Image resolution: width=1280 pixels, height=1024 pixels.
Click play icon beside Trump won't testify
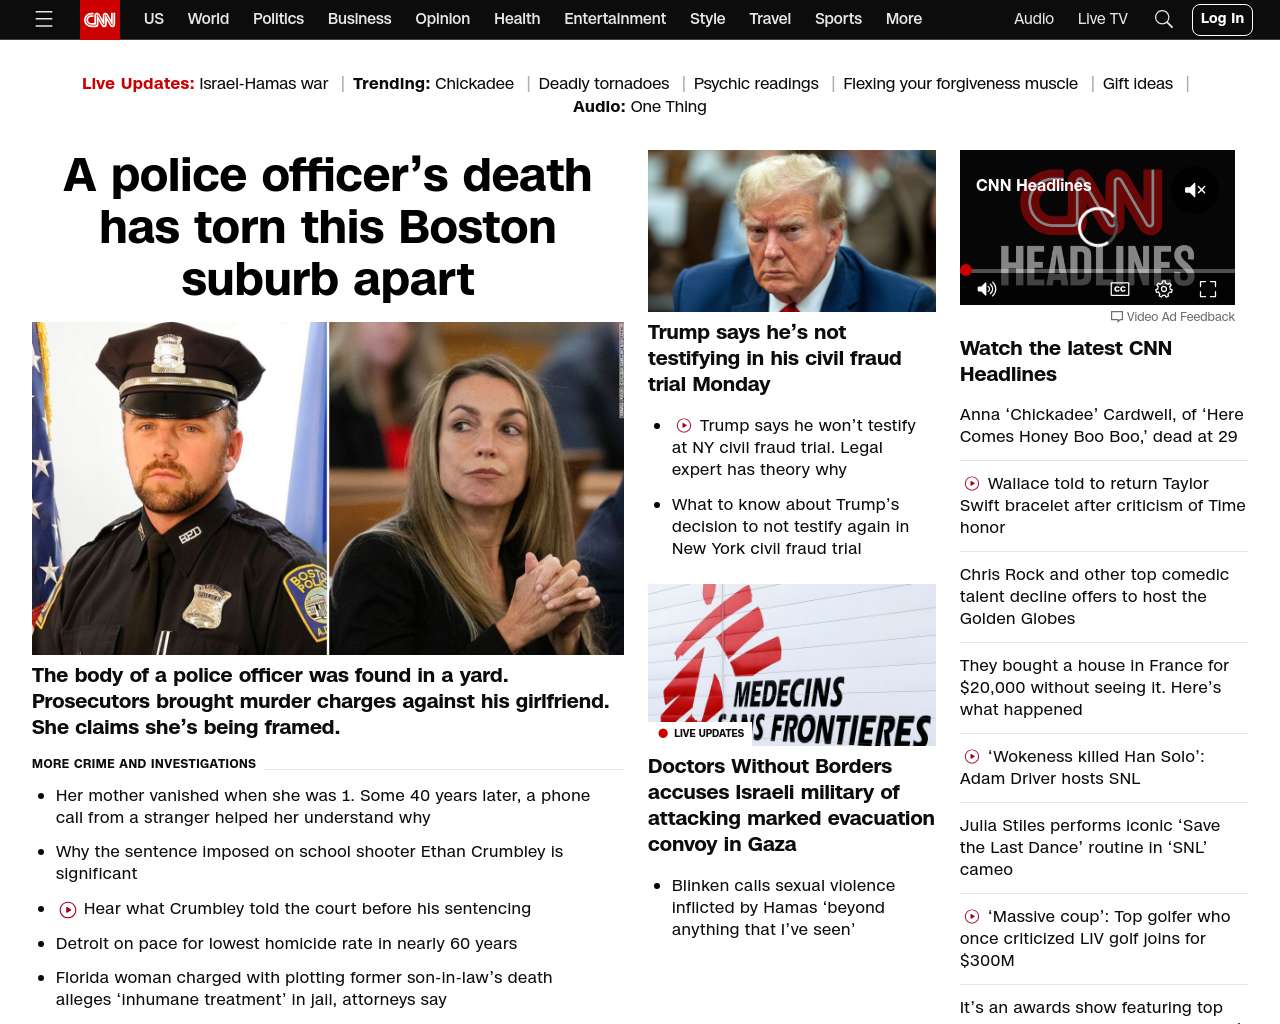[x=684, y=426]
